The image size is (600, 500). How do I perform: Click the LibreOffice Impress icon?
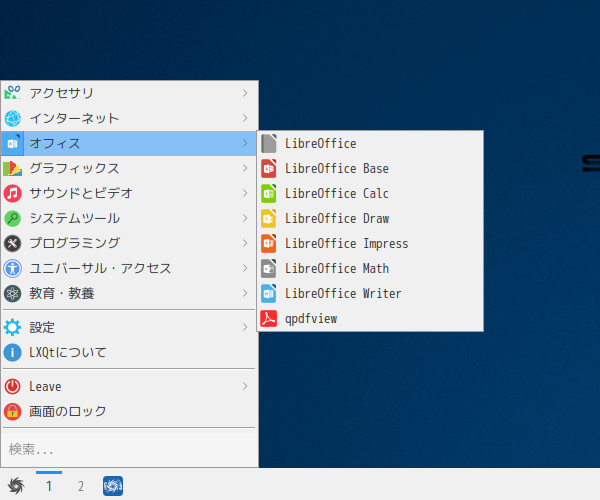pos(269,244)
